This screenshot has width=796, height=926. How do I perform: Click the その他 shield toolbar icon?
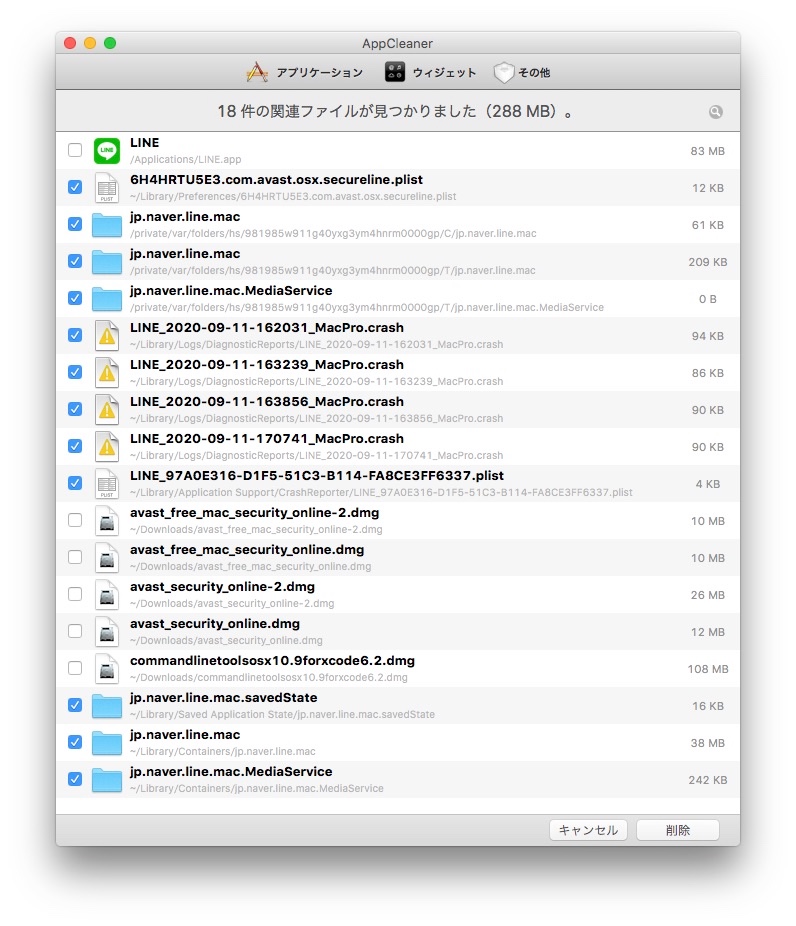[504, 73]
